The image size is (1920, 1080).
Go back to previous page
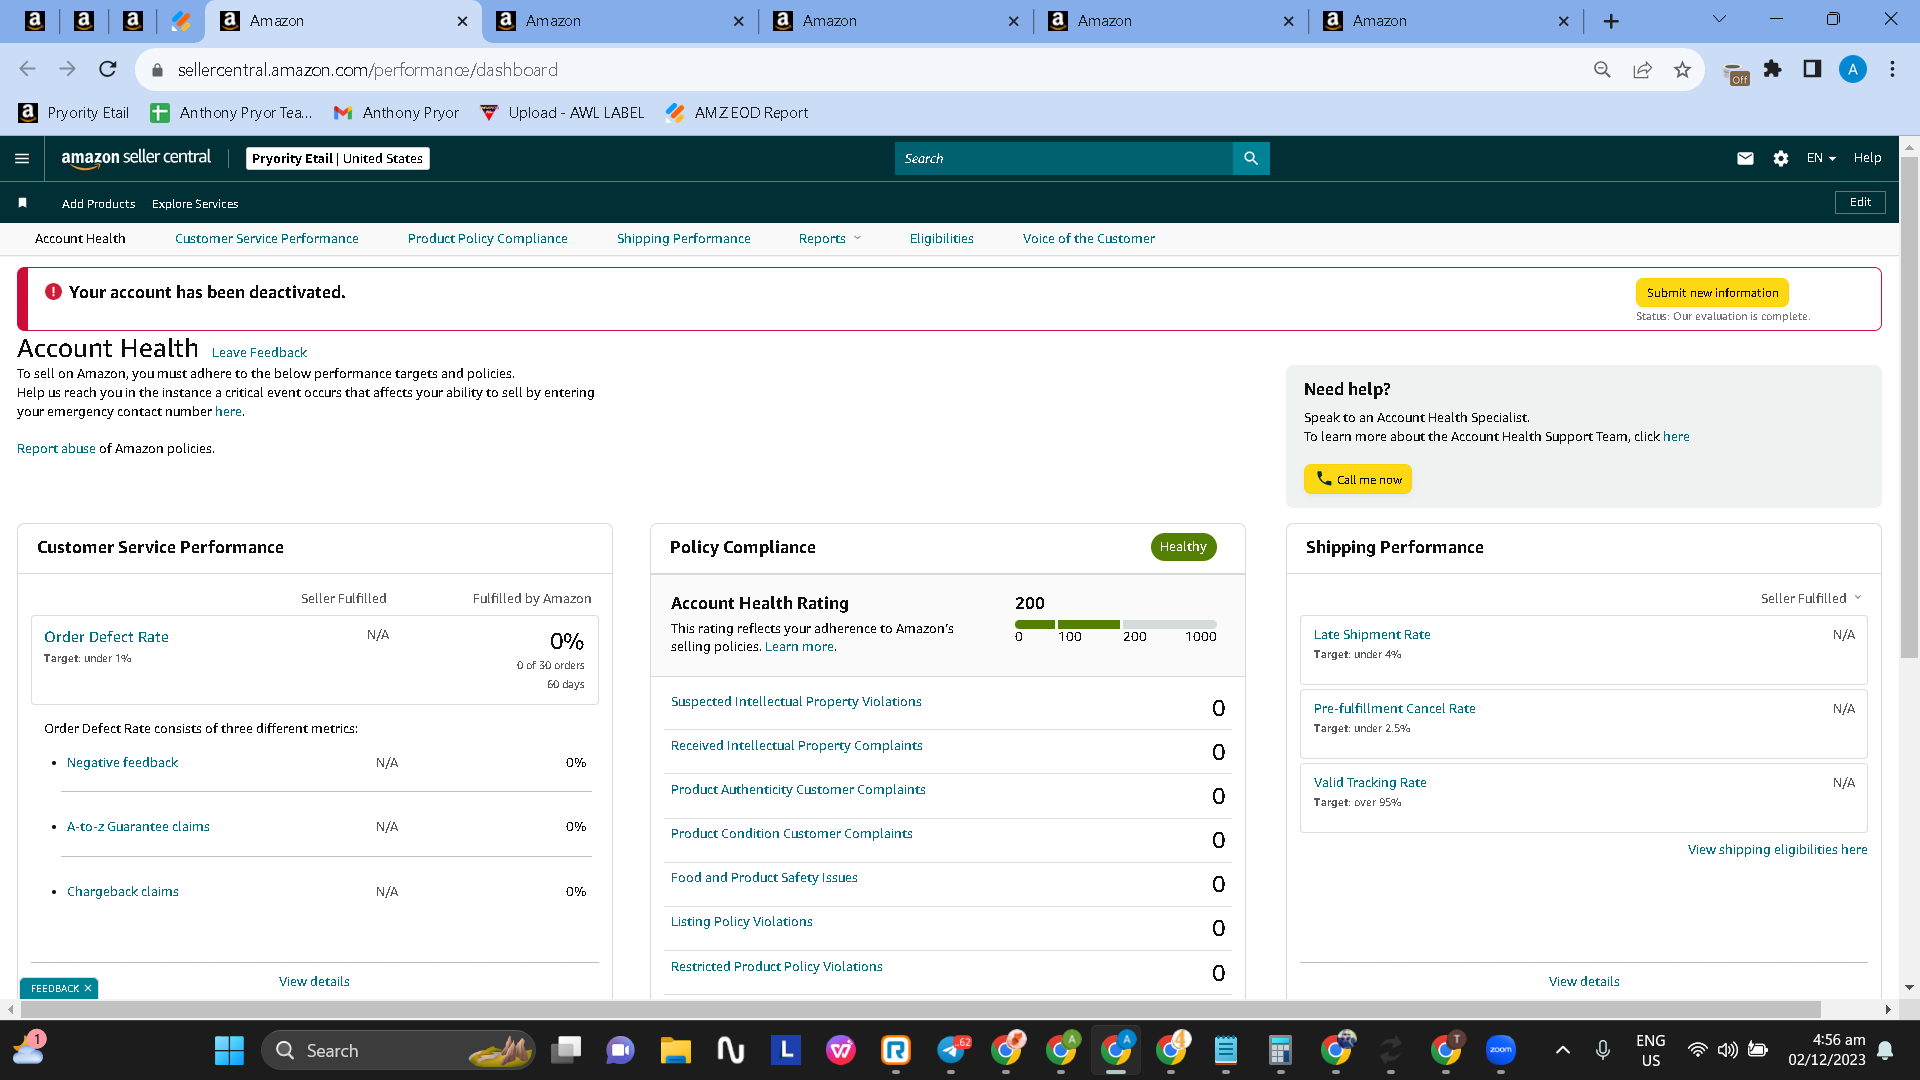point(28,69)
